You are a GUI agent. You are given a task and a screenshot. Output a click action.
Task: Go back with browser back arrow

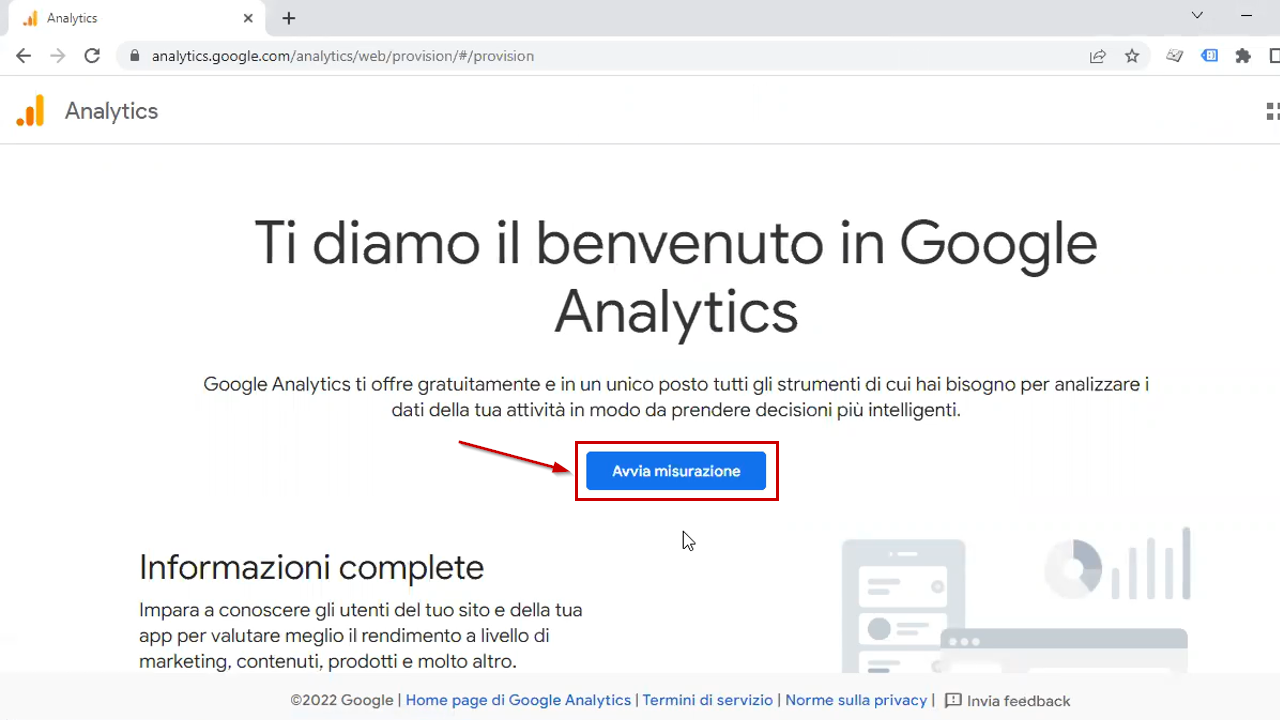(x=24, y=56)
